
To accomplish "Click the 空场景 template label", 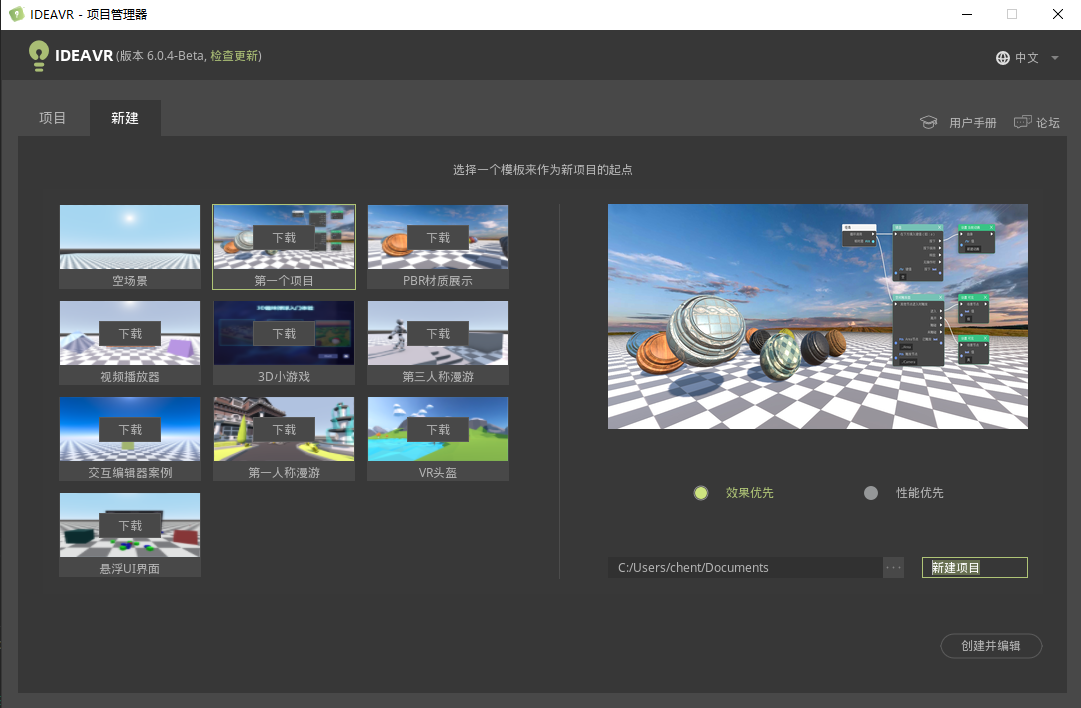I will pos(130,281).
